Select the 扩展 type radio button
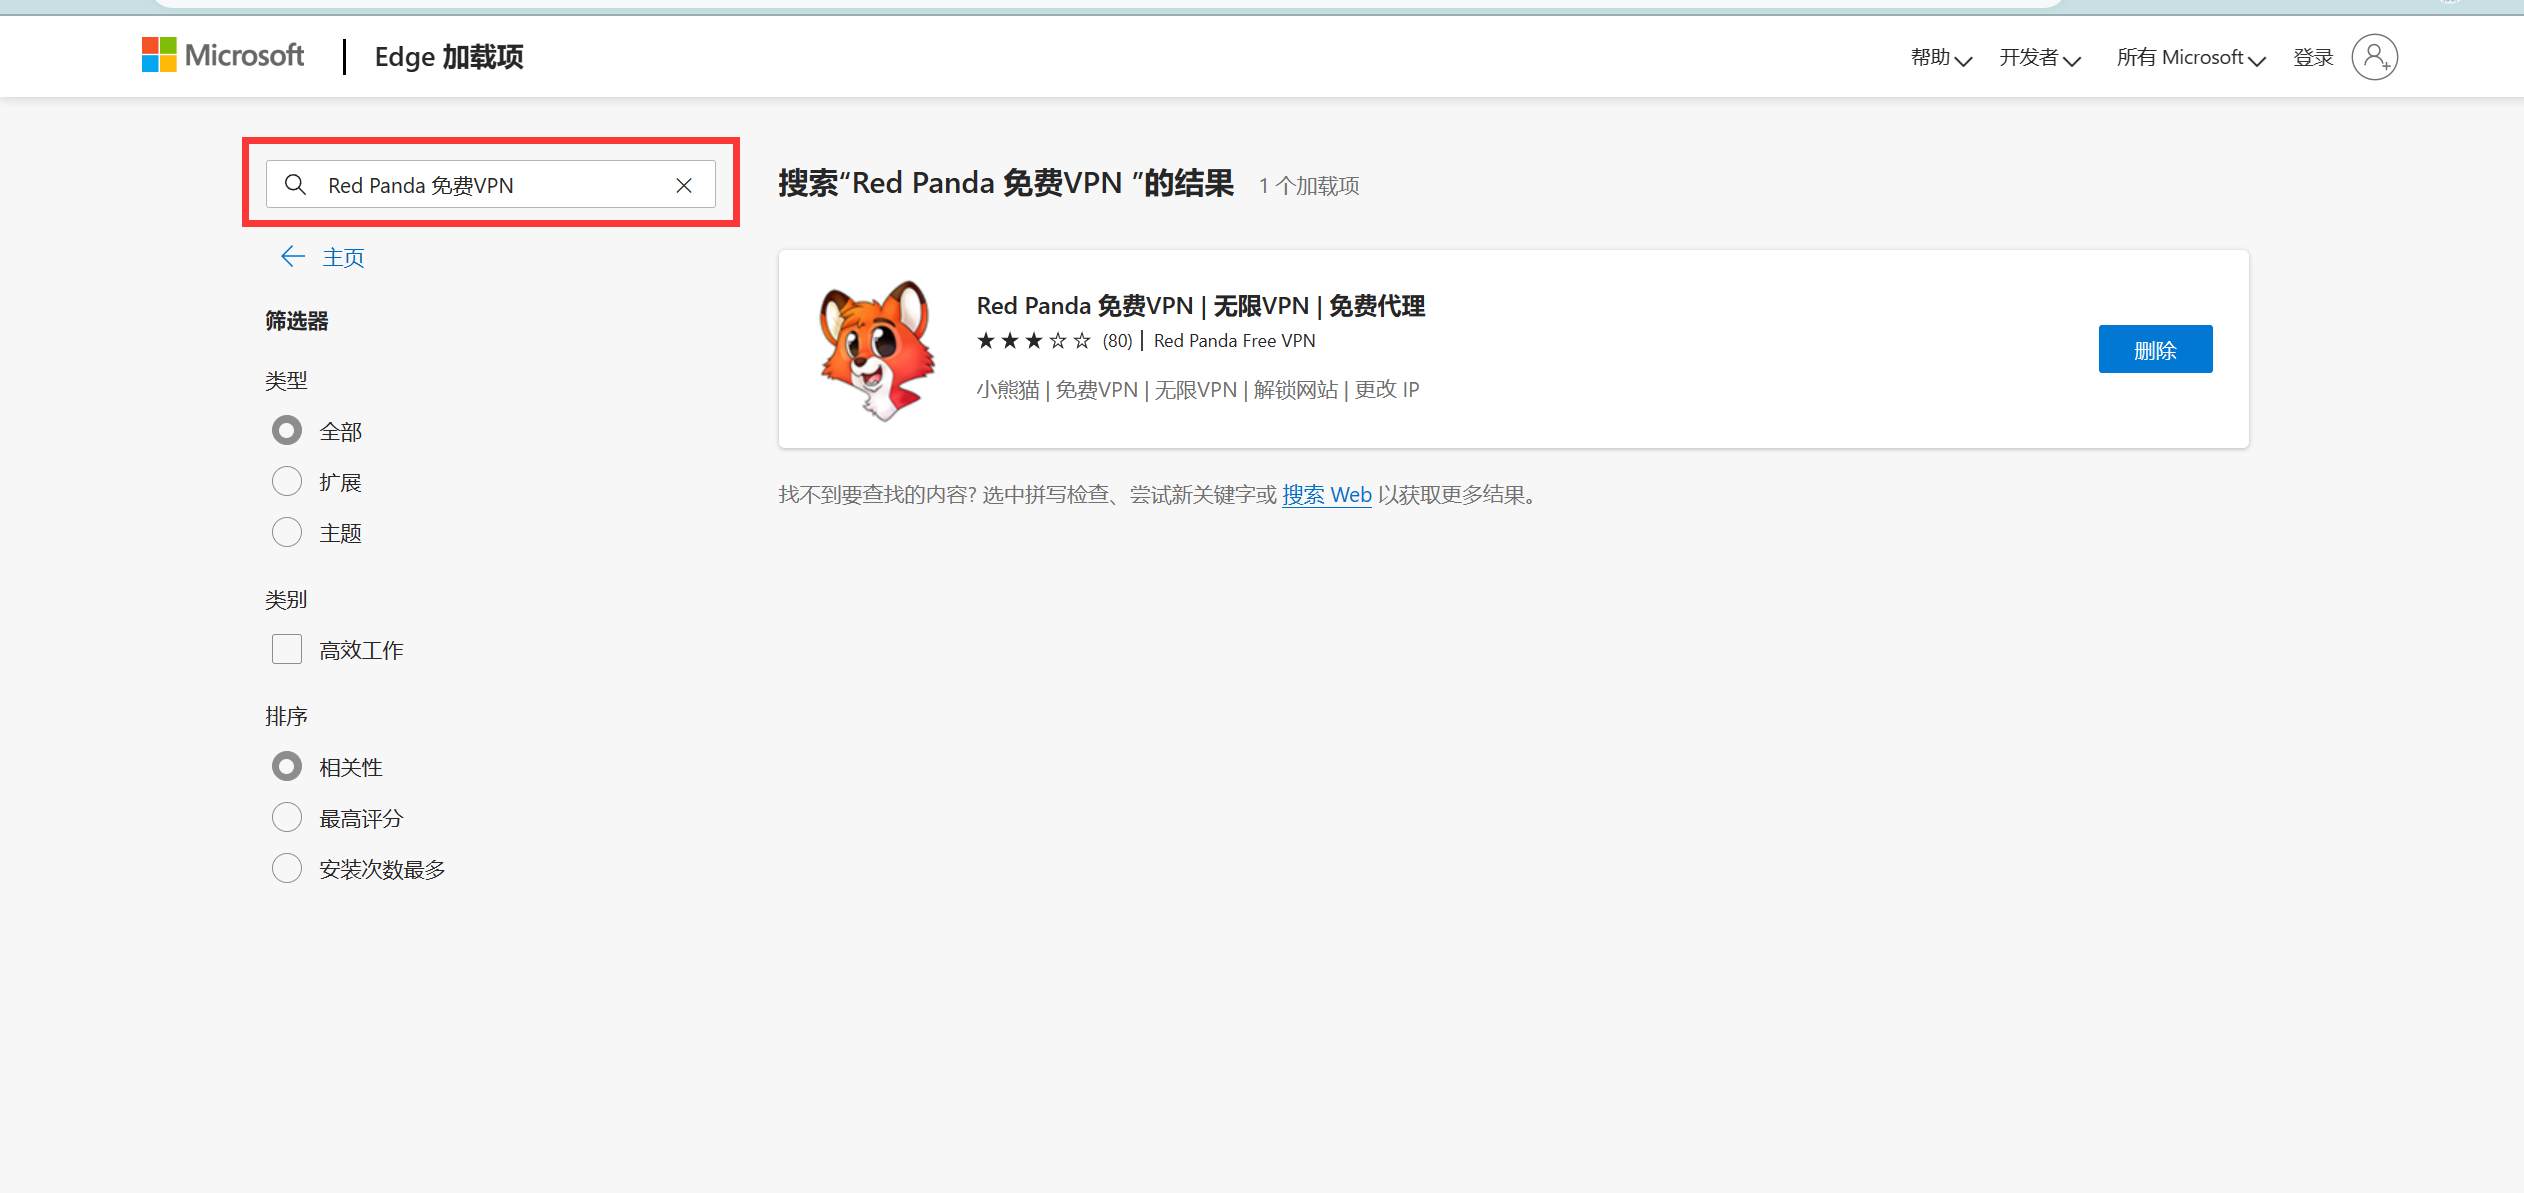The width and height of the screenshot is (2524, 1193). pyautogui.click(x=287, y=482)
